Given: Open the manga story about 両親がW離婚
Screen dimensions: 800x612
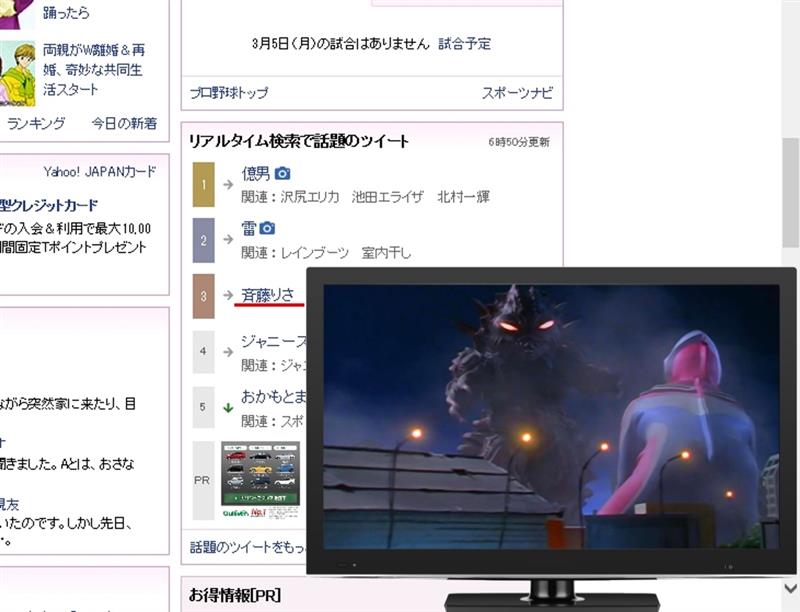Looking at the screenshot, I should (94, 70).
